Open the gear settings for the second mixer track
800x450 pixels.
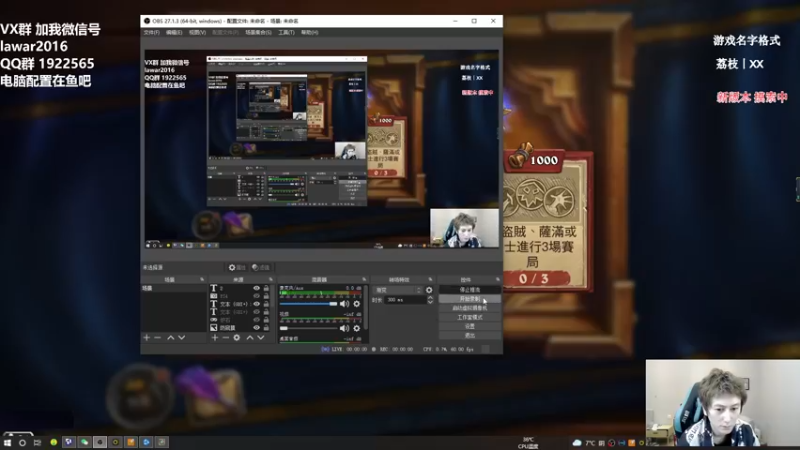tap(357, 328)
